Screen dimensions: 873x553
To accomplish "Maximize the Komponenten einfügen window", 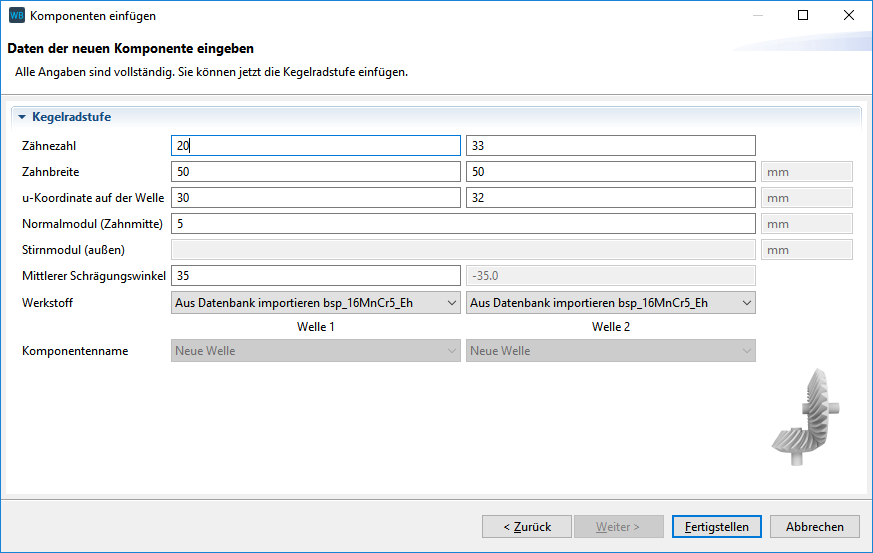I will click(x=803, y=16).
